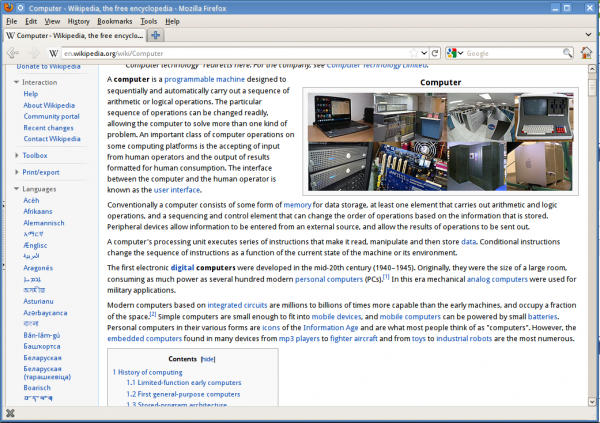Jump to 1 History of computing section
Screen dimensions: 600x423
coord(147,372)
